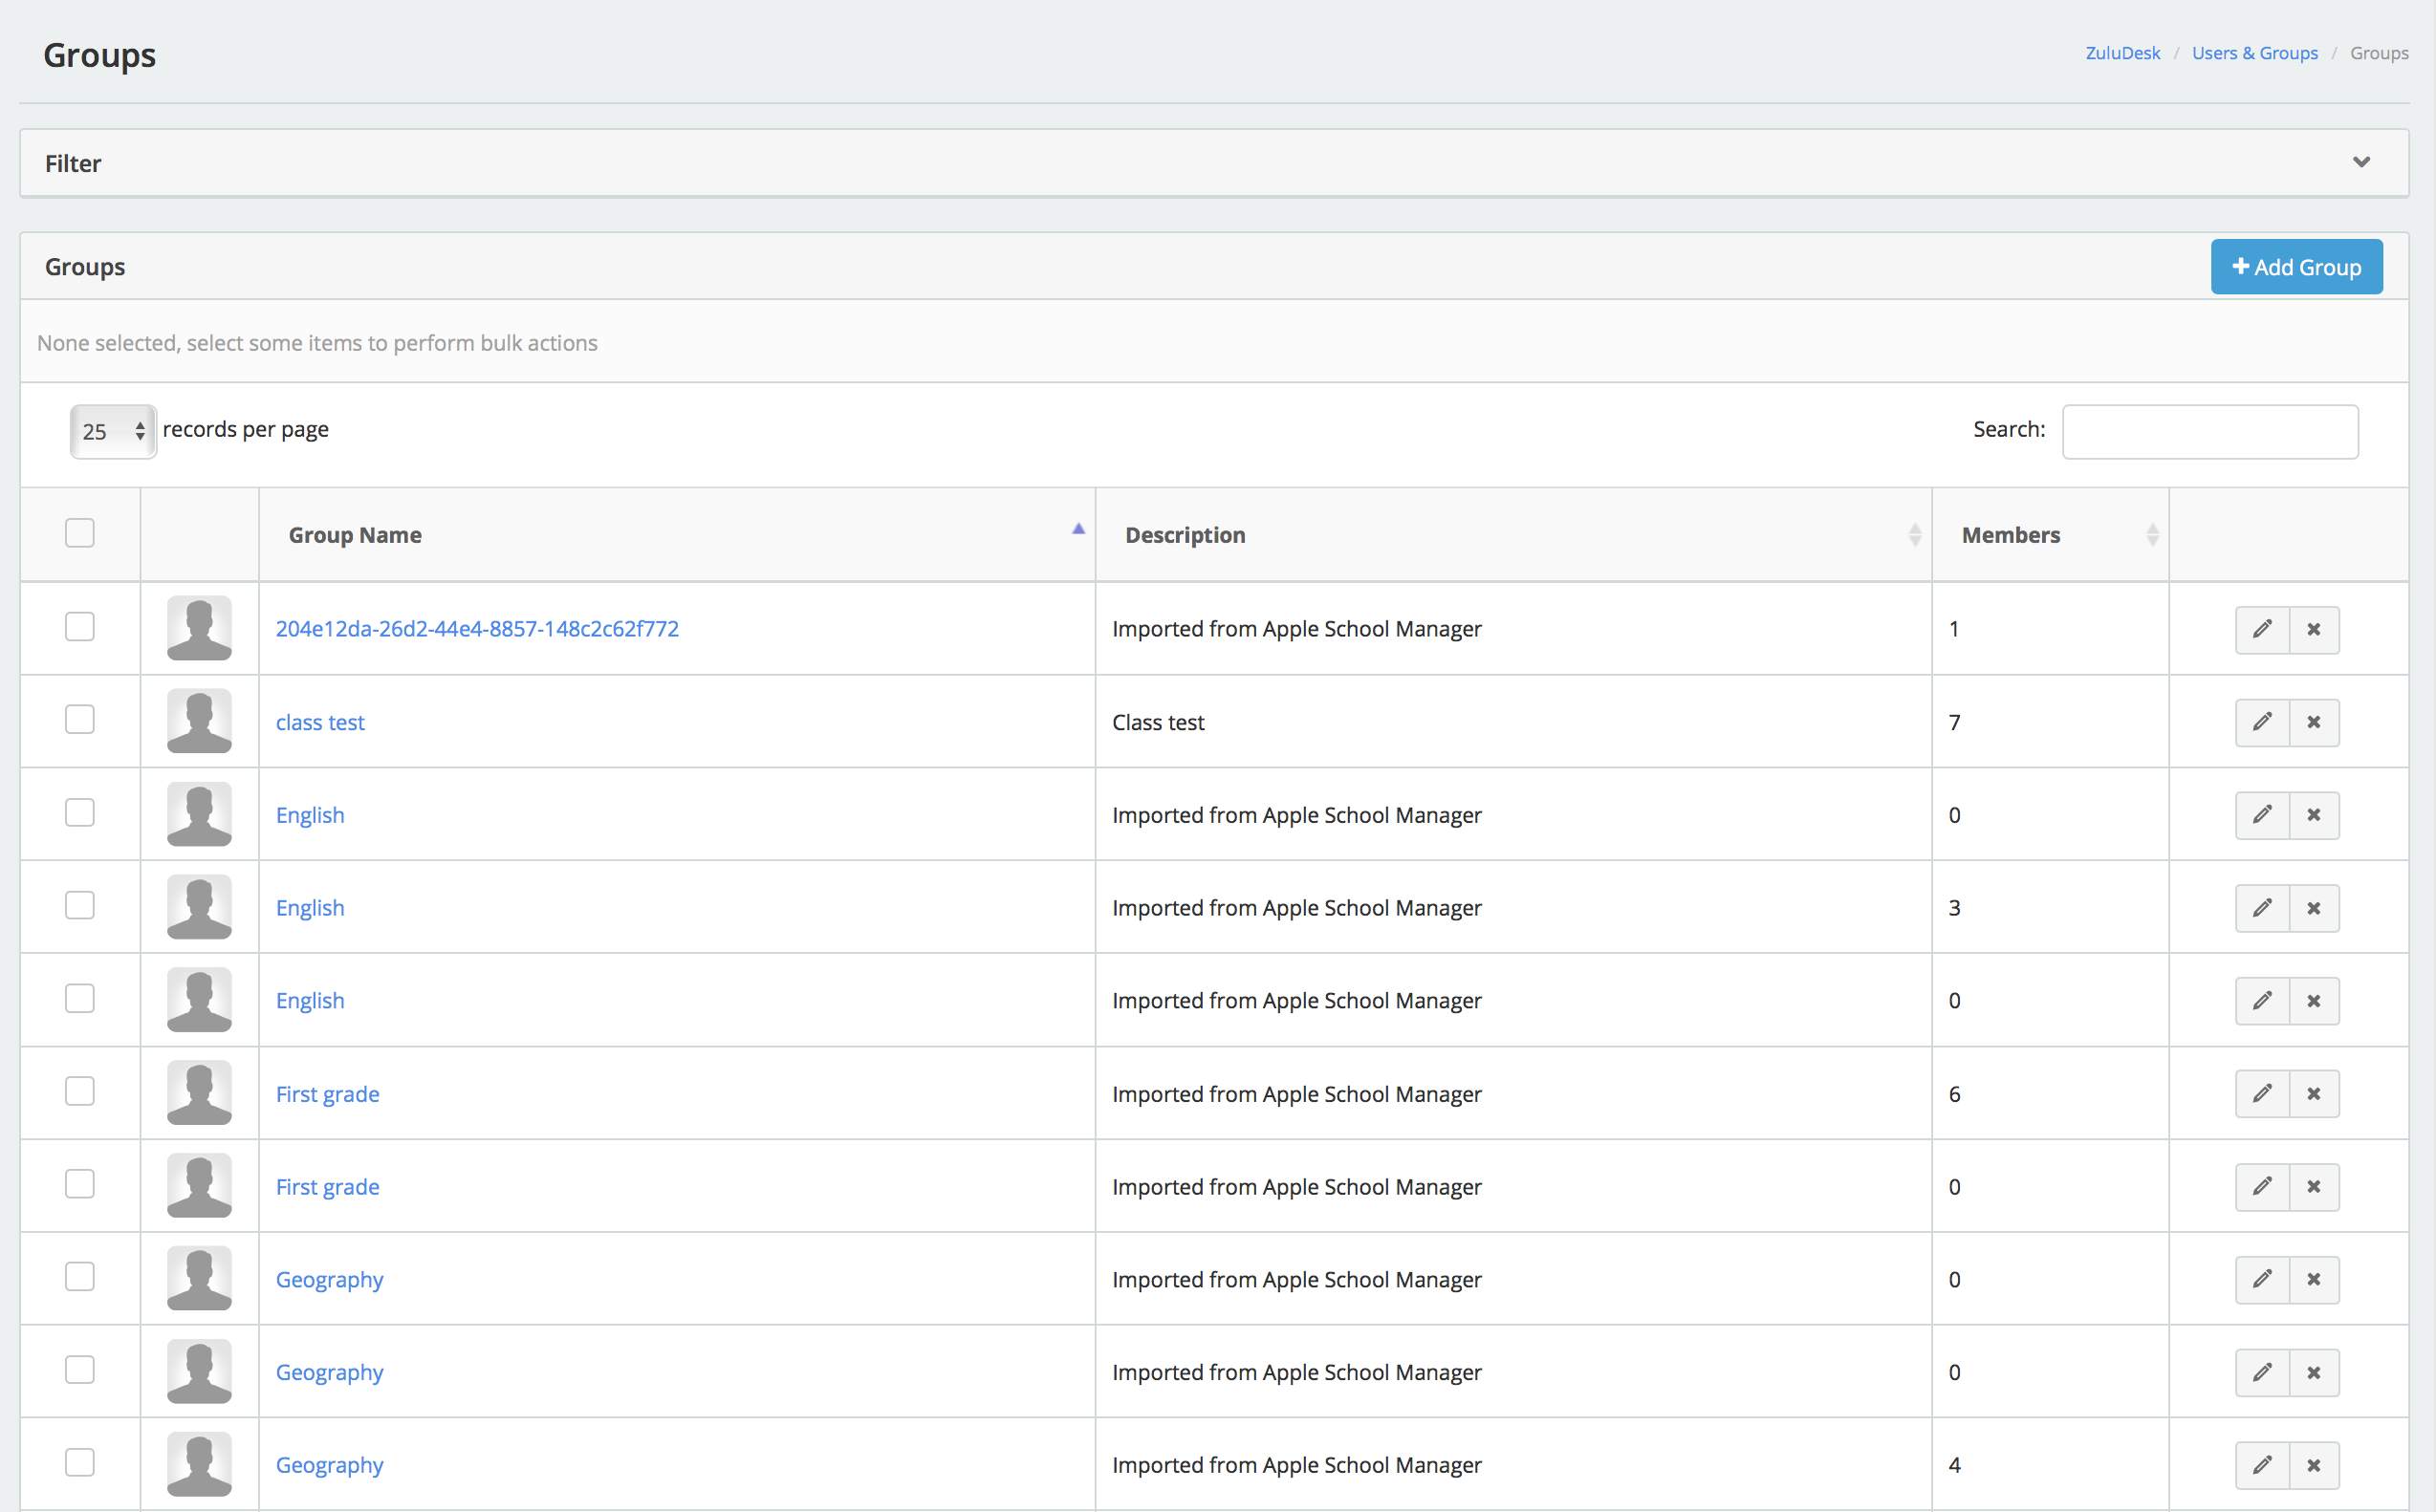Open the records per page dropdown
This screenshot has height=1512, width=2436.
(x=113, y=431)
